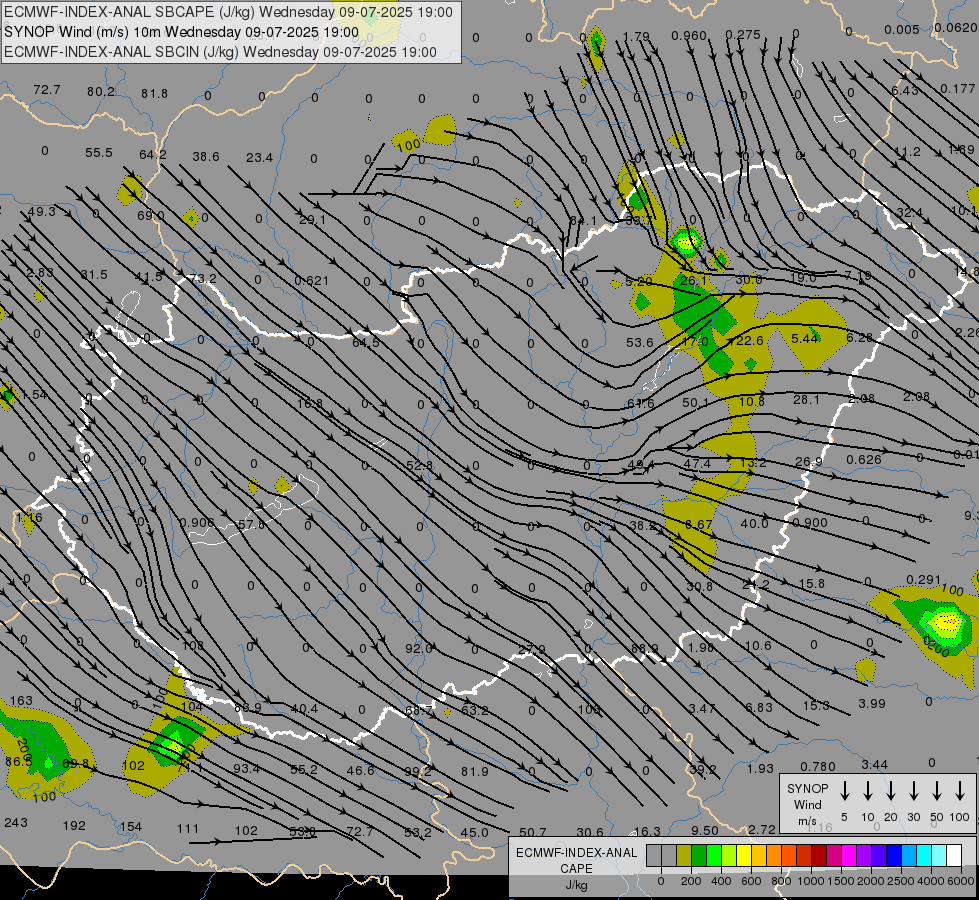The image size is (979, 900).
Task: Click the map value '57.6'
Action: (251, 525)
